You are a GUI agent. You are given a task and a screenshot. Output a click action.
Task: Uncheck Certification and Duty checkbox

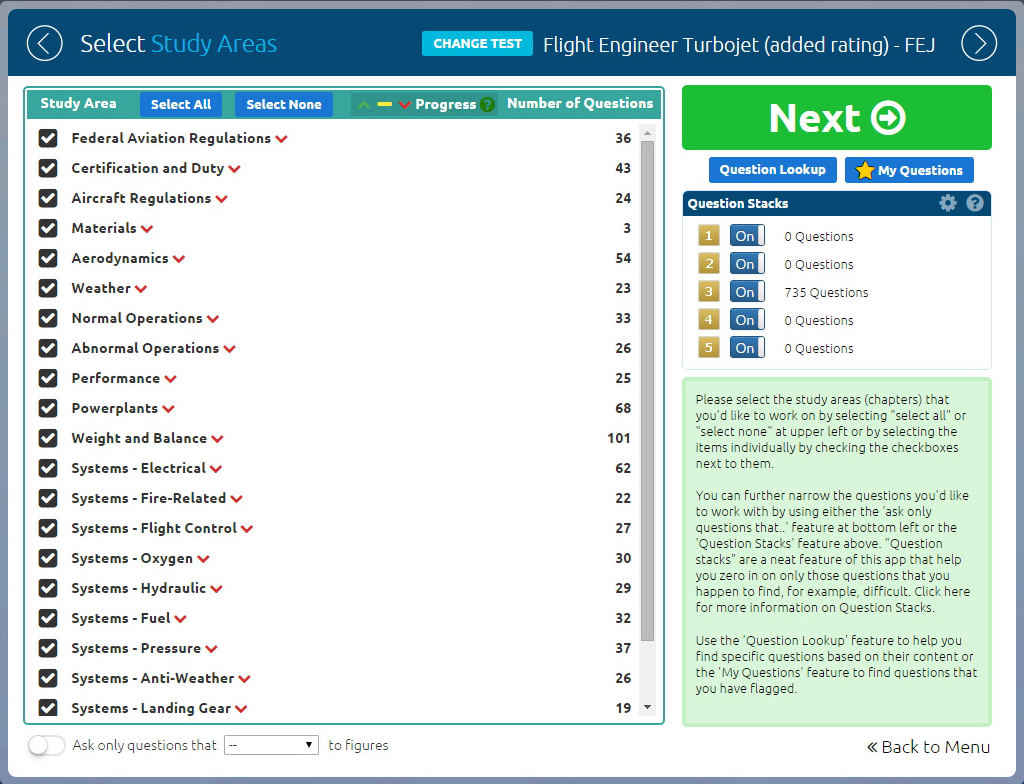coord(48,169)
